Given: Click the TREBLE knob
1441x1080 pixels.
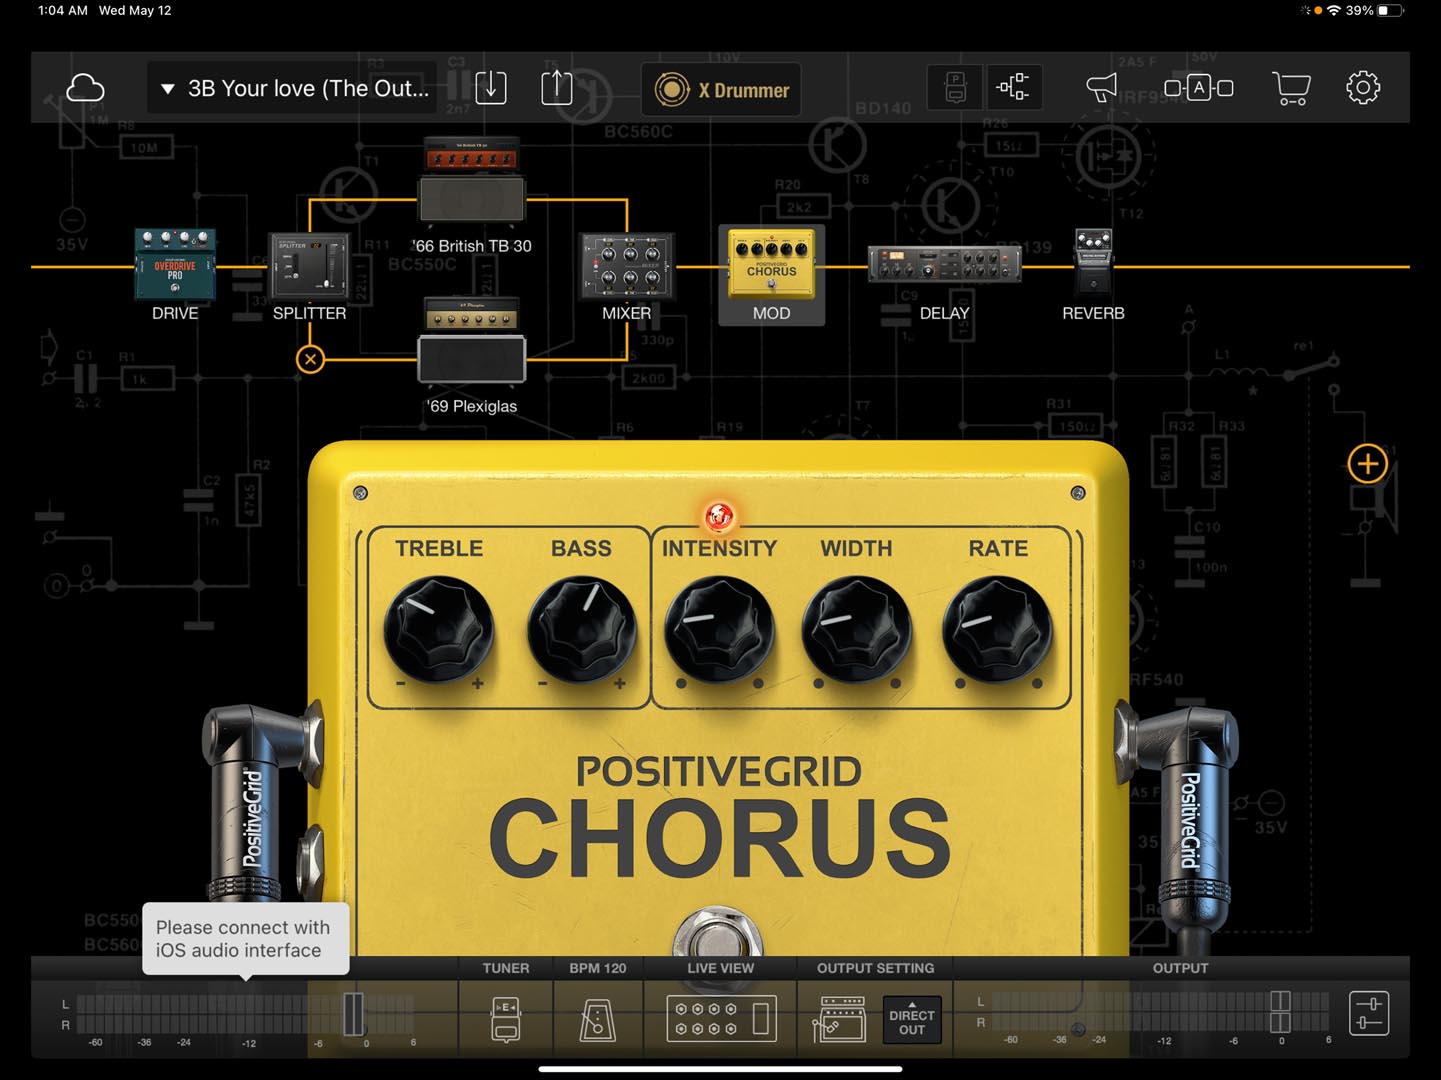Looking at the screenshot, I should (439, 630).
